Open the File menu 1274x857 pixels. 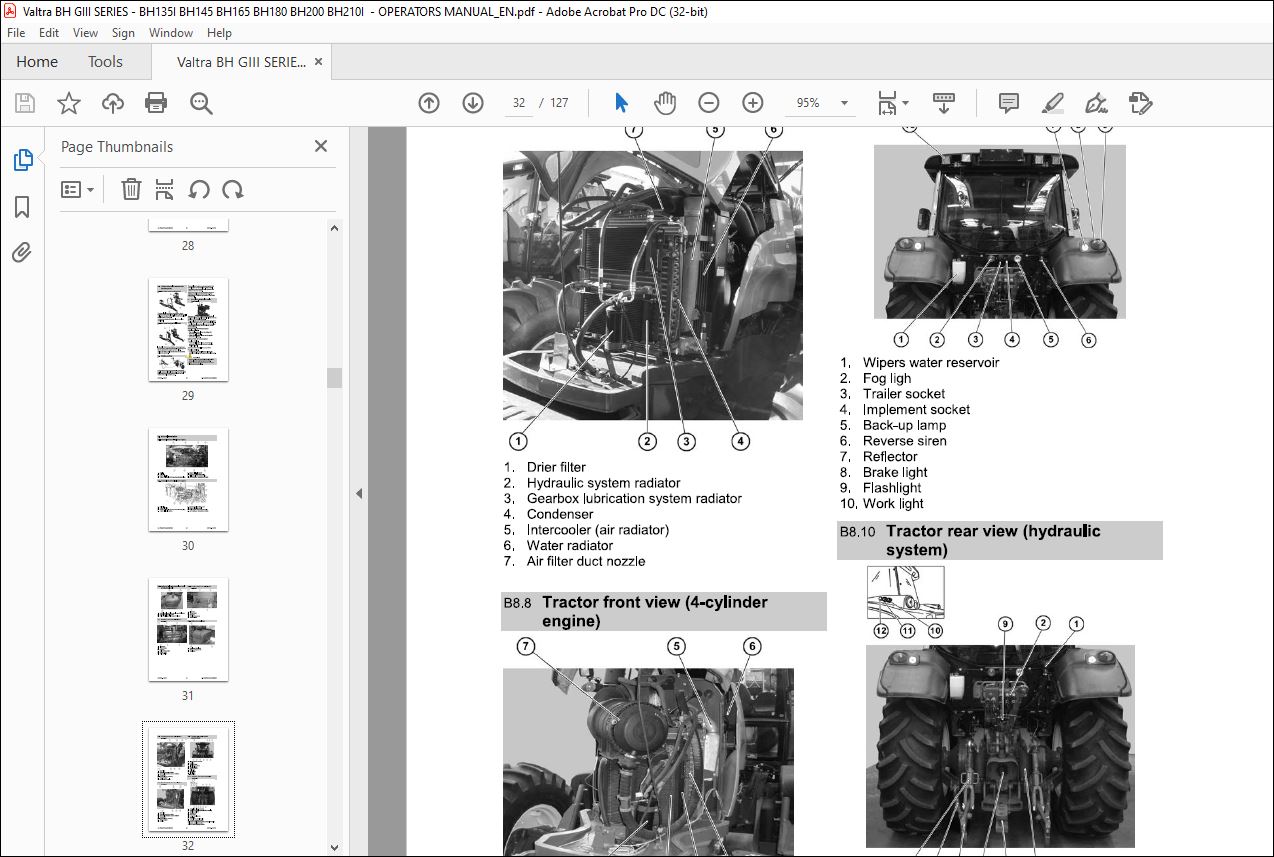coord(16,33)
